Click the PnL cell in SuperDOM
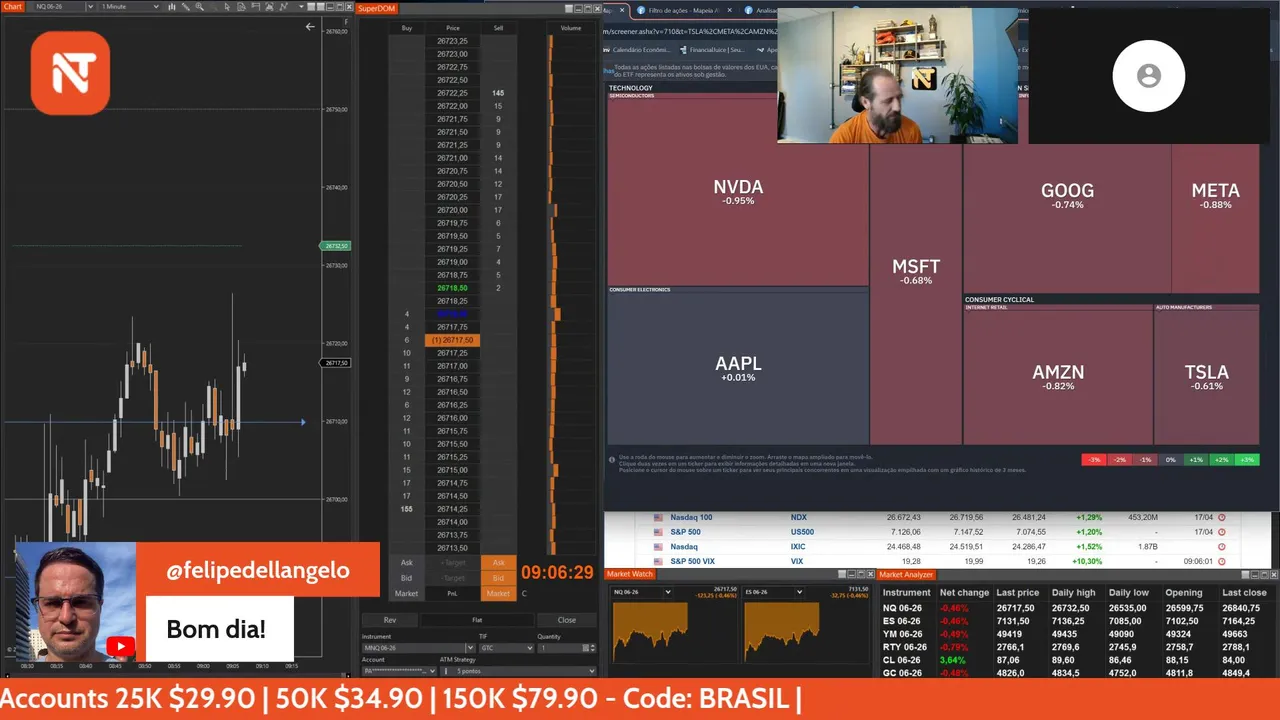The height and width of the screenshot is (720, 1280). (453, 593)
